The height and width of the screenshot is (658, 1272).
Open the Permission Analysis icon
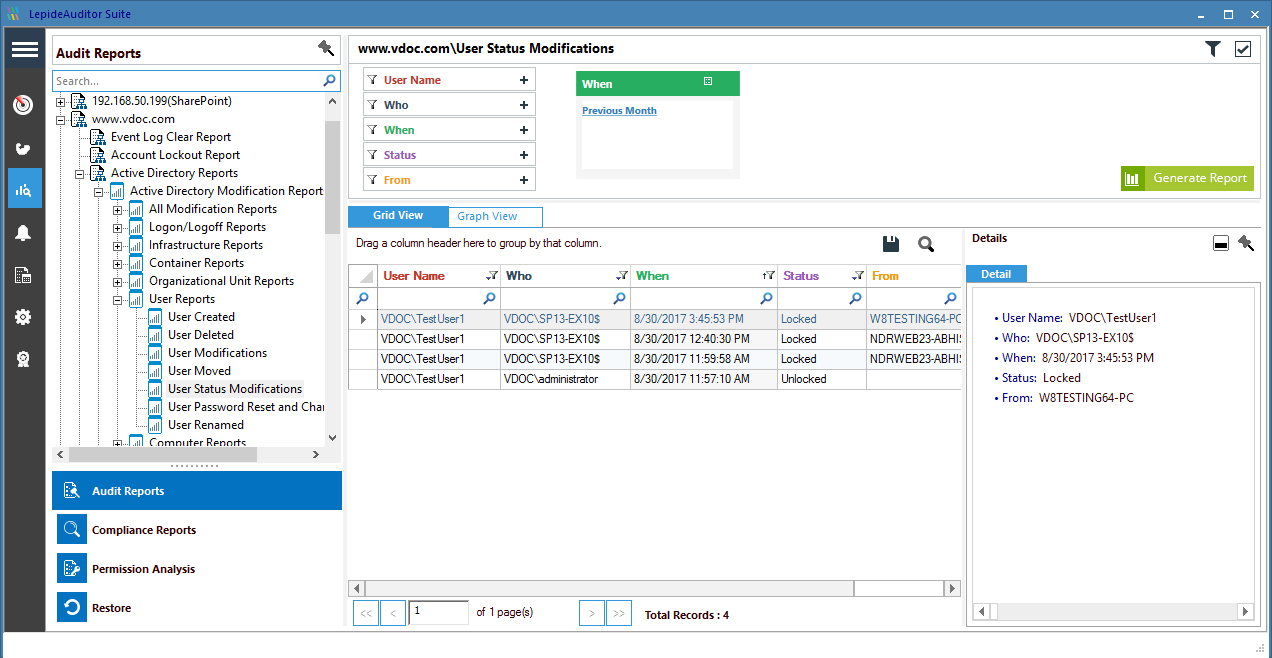pyautogui.click(x=72, y=569)
